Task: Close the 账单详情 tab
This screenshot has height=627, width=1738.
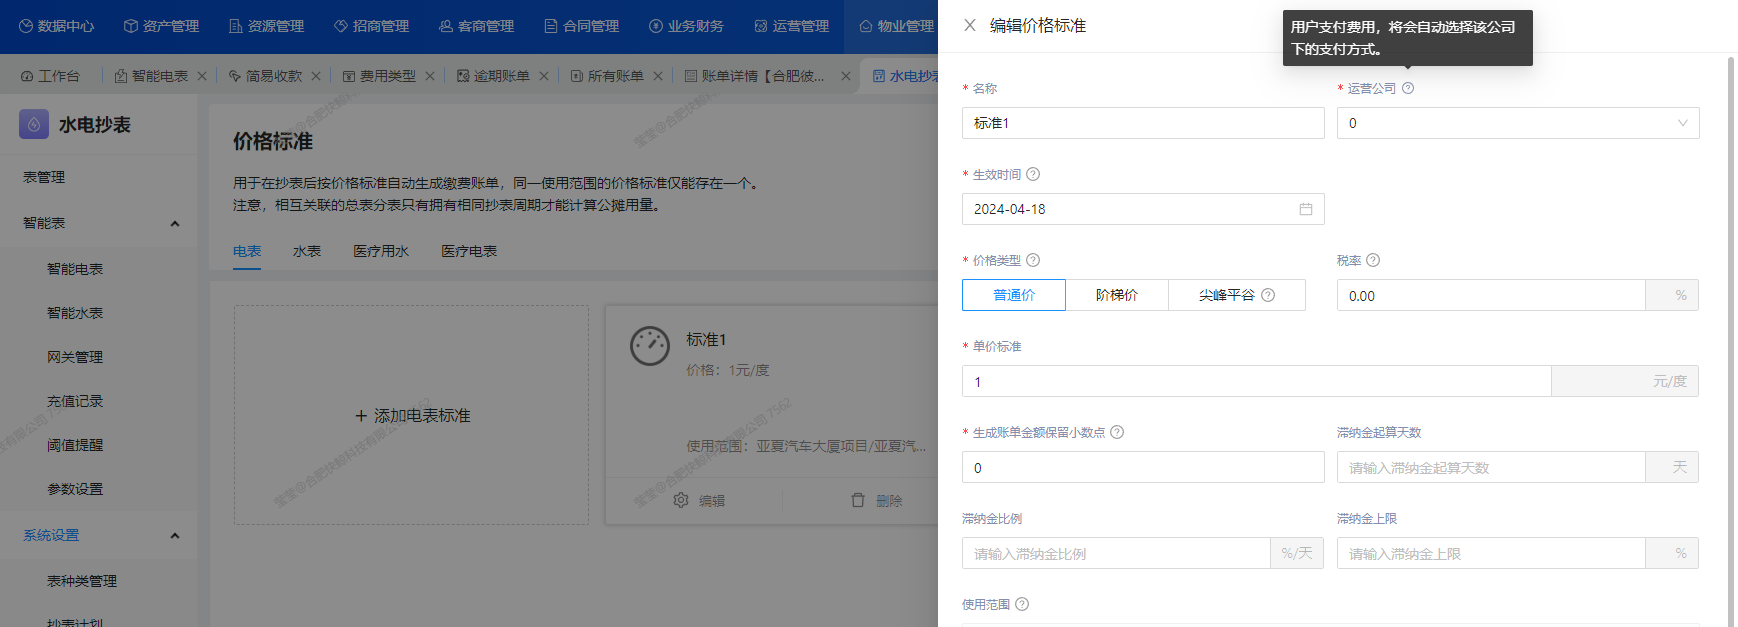Action: coord(846,76)
